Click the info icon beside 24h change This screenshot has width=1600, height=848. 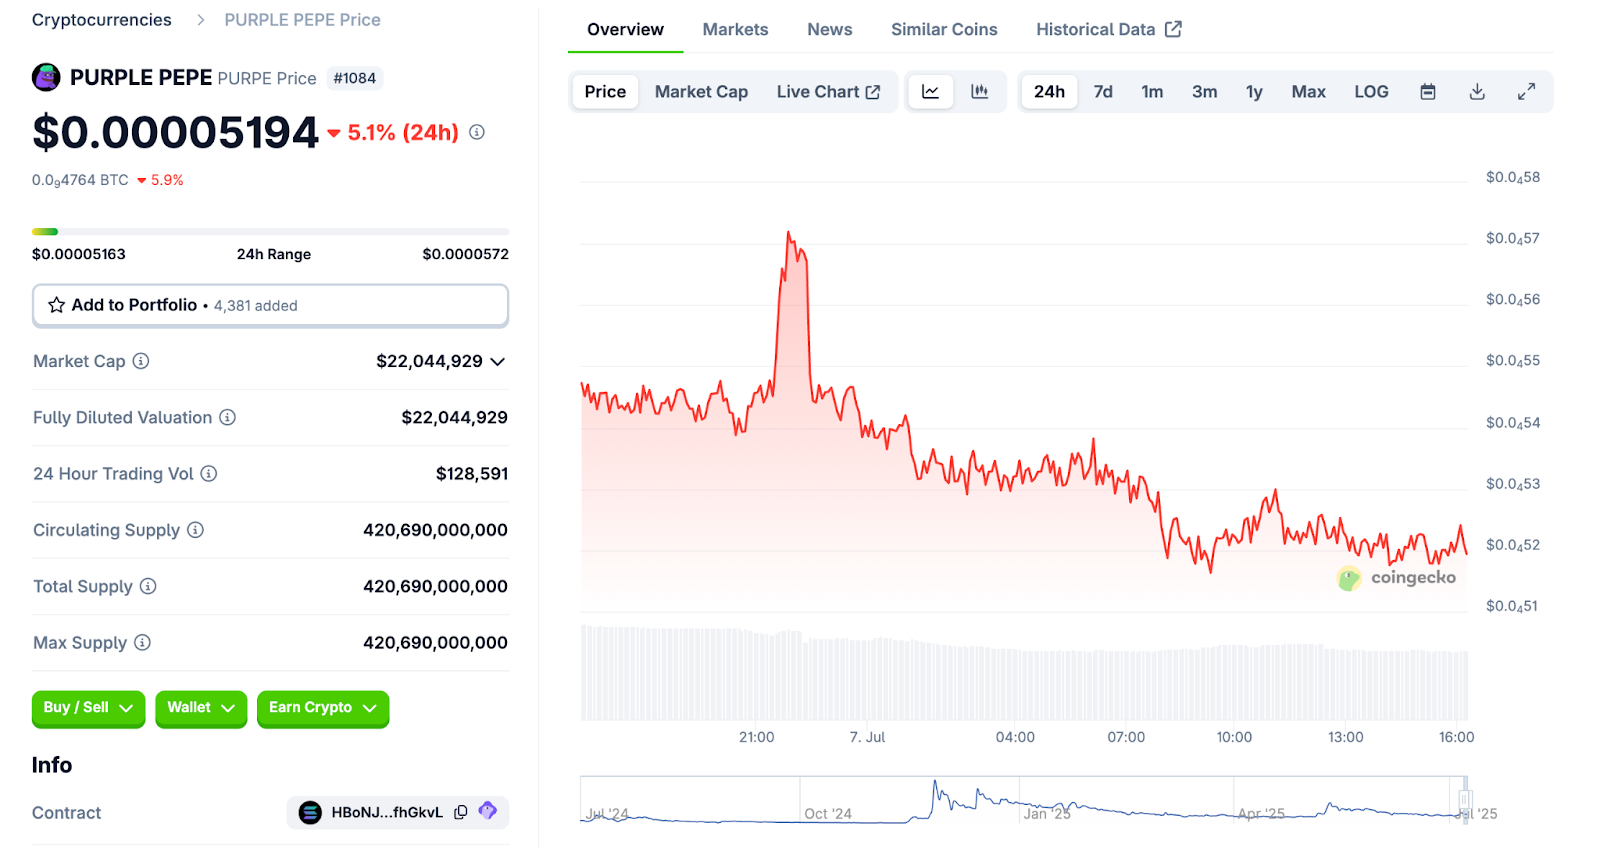(x=477, y=132)
